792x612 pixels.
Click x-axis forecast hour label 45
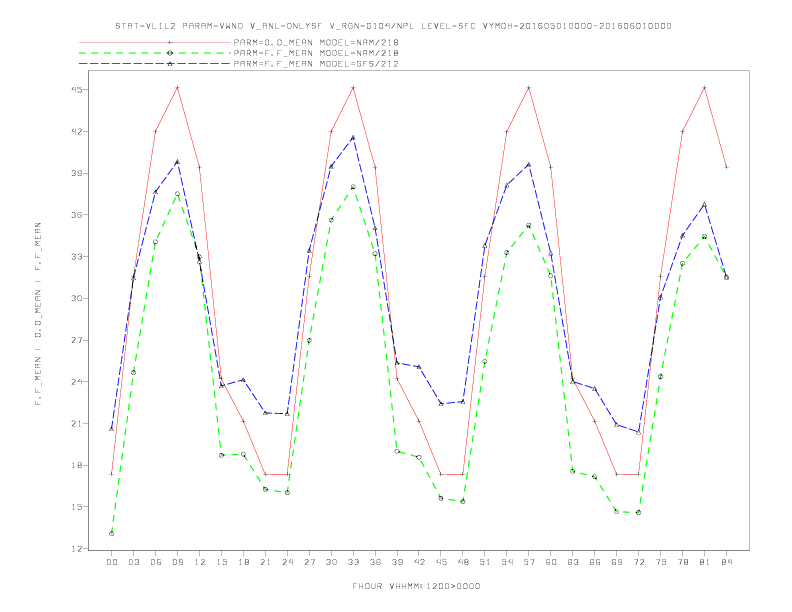[441, 562]
